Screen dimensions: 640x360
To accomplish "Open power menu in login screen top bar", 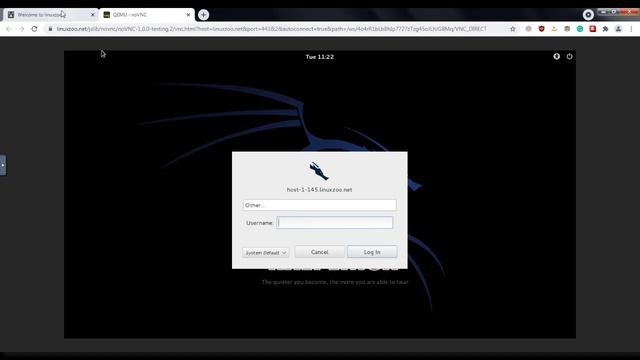I will tap(569, 56).
